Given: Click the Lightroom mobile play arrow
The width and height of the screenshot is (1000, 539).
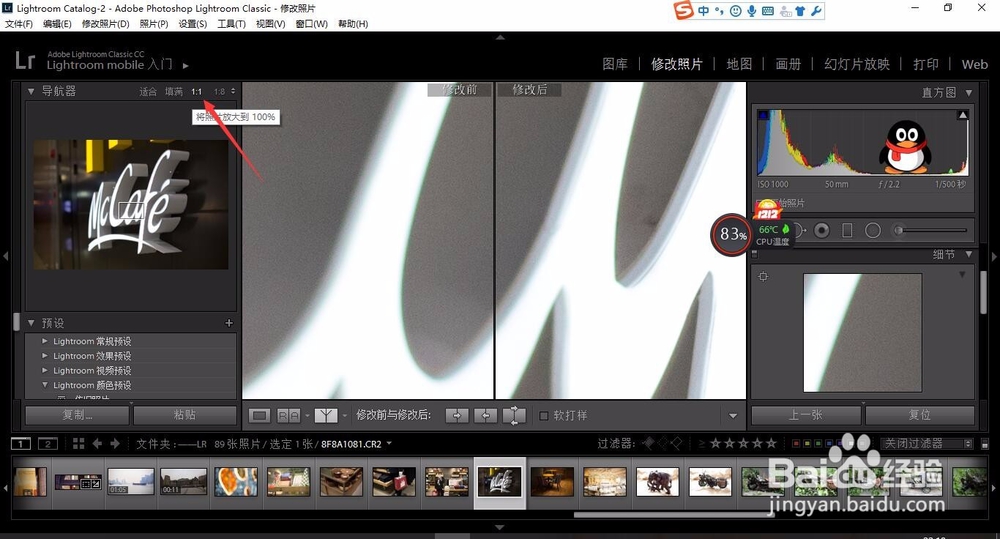Looking at the screenshot, I should 186,66.
